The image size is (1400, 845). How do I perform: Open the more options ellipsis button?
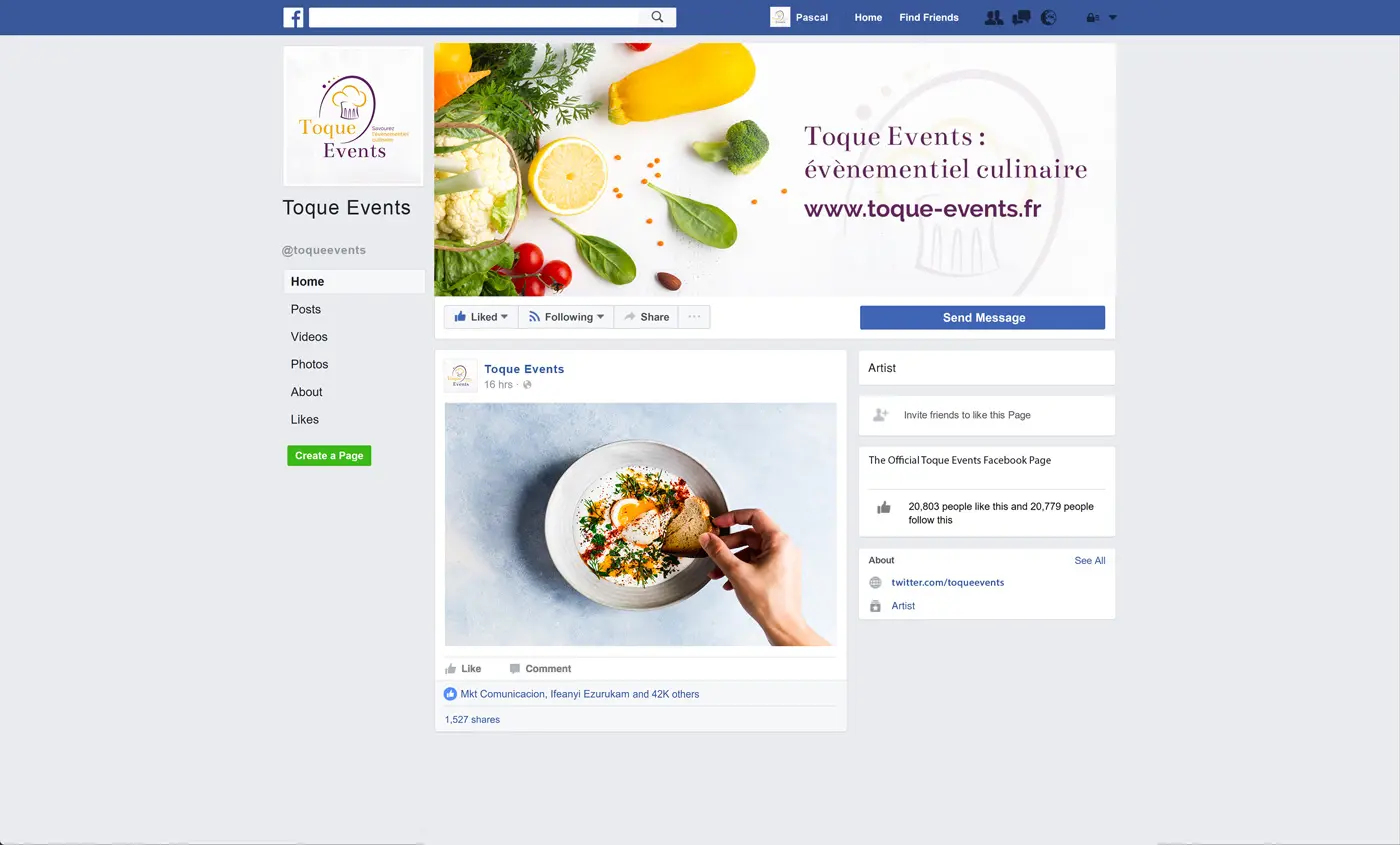pyautogui.click(x=694, y=317)
